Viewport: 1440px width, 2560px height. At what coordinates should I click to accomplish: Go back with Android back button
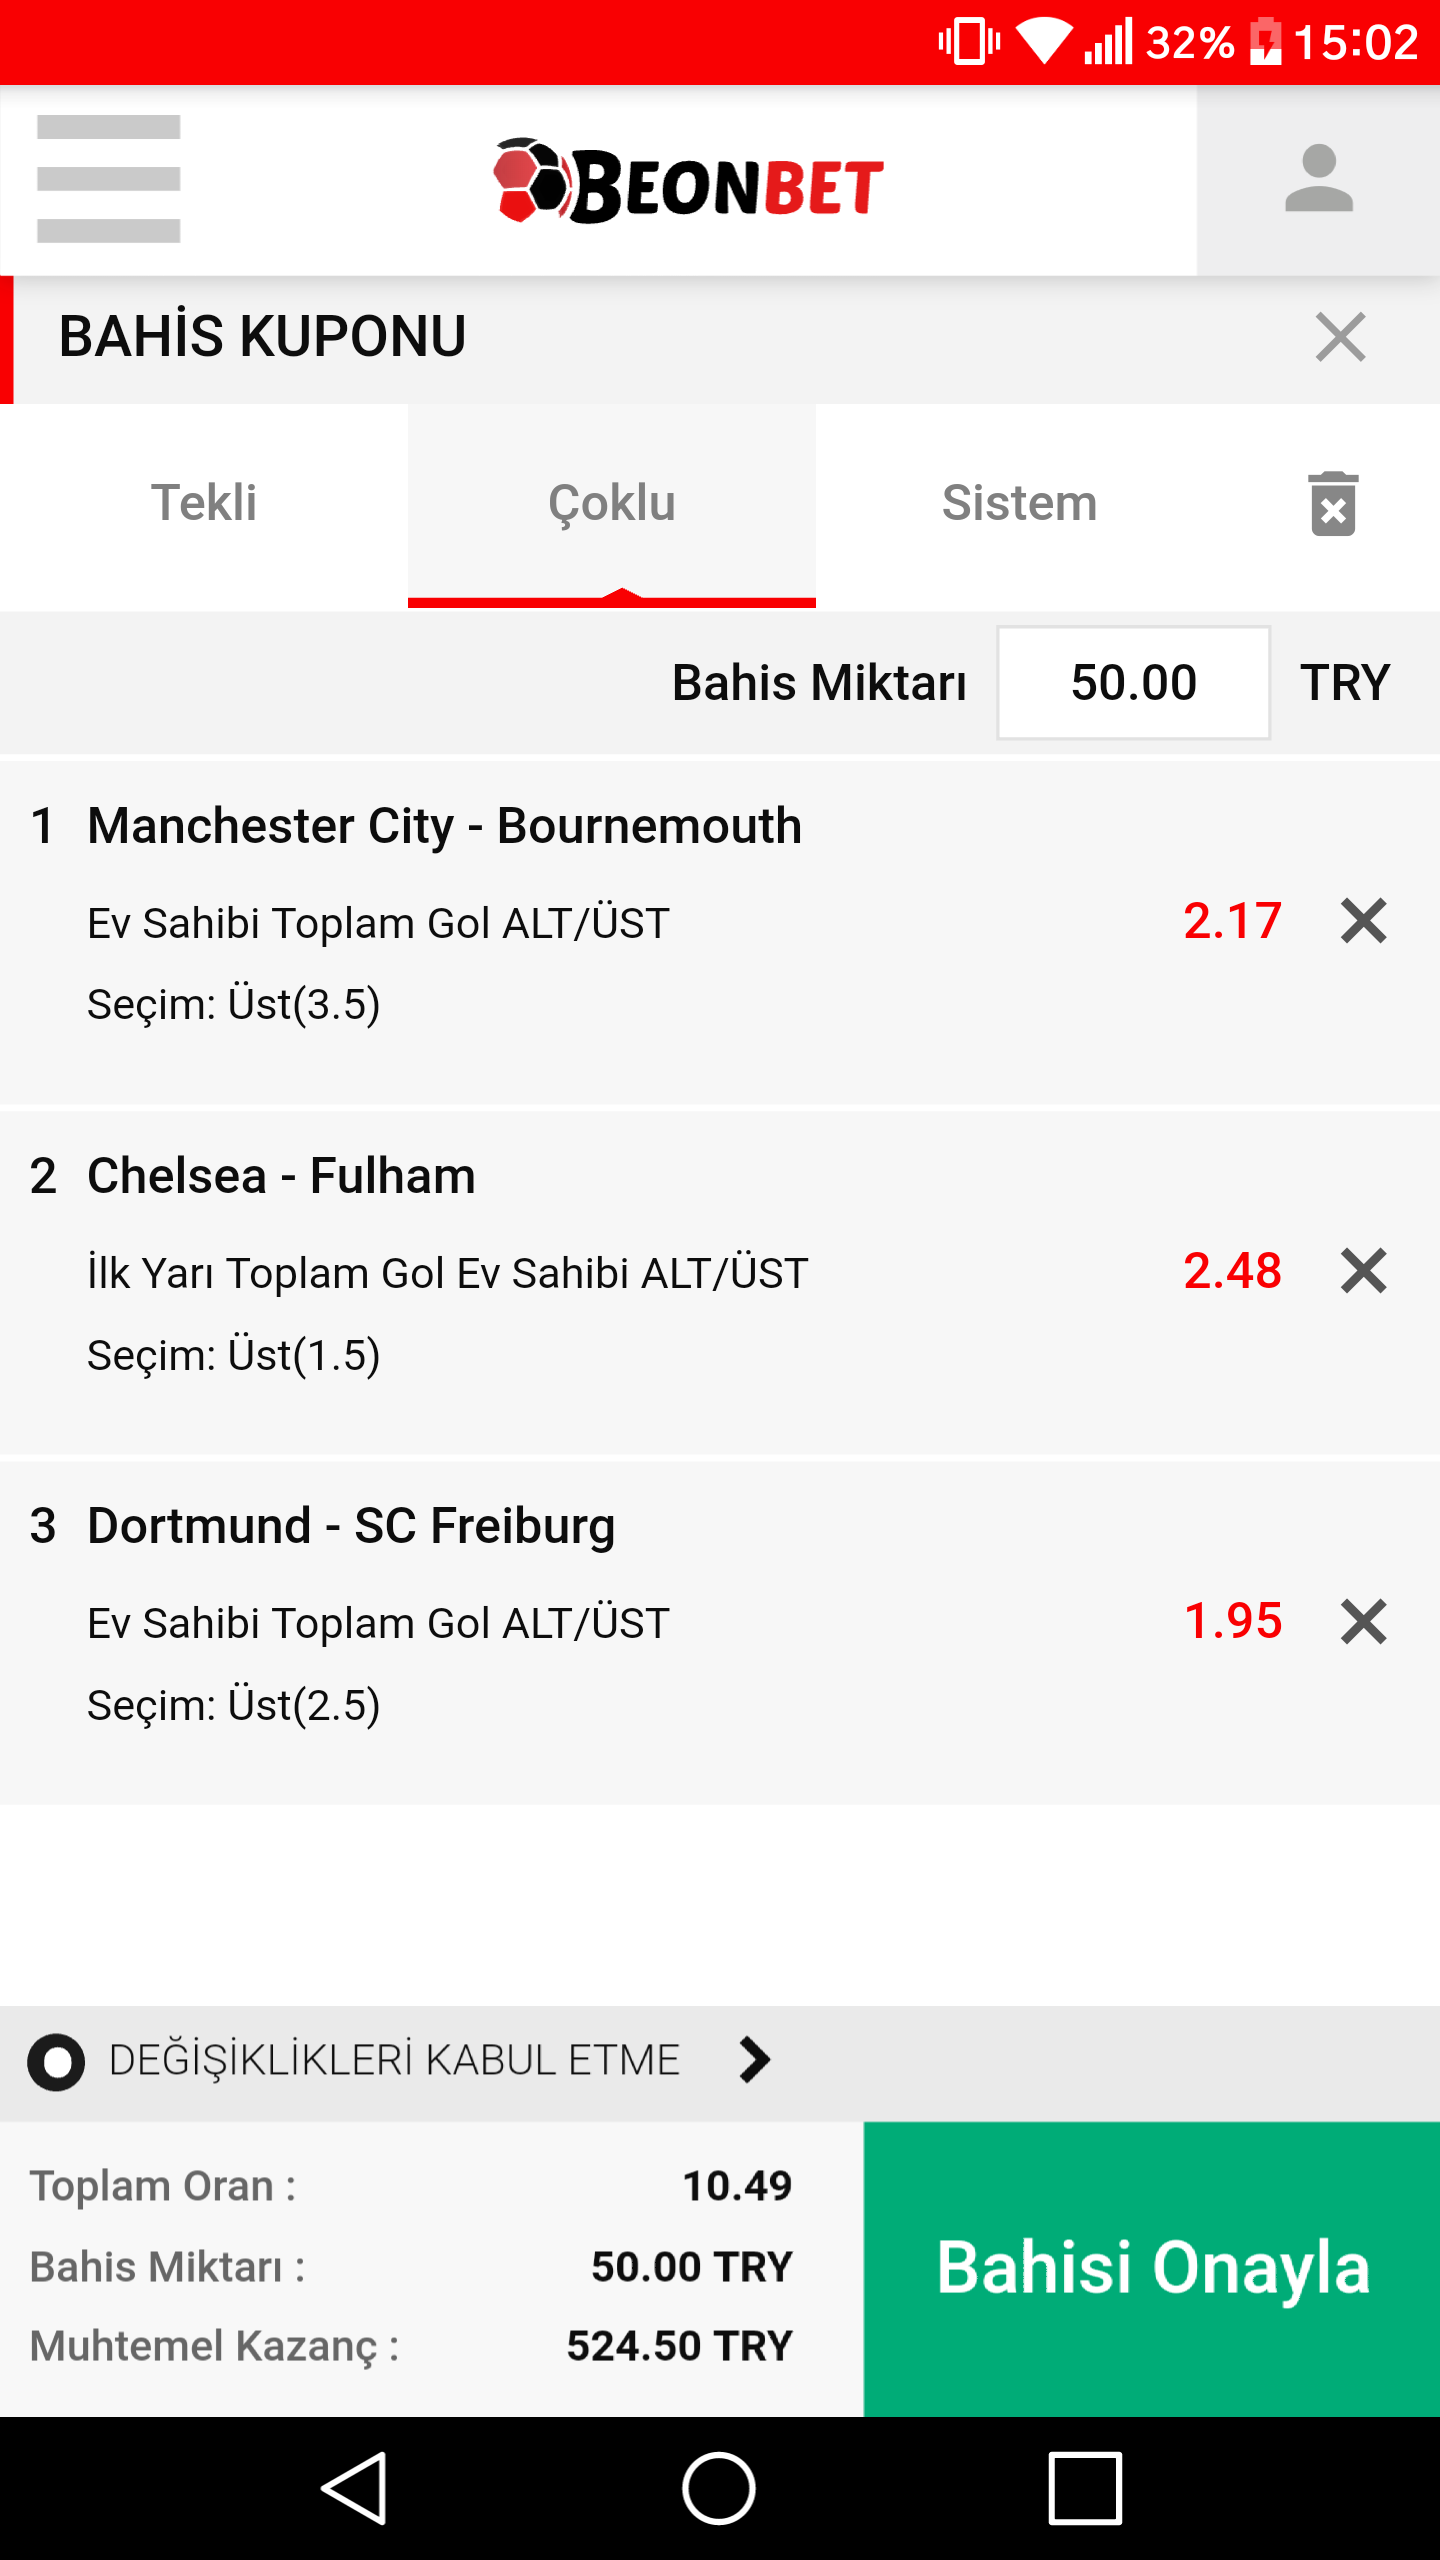click(x=354, y=2488)
